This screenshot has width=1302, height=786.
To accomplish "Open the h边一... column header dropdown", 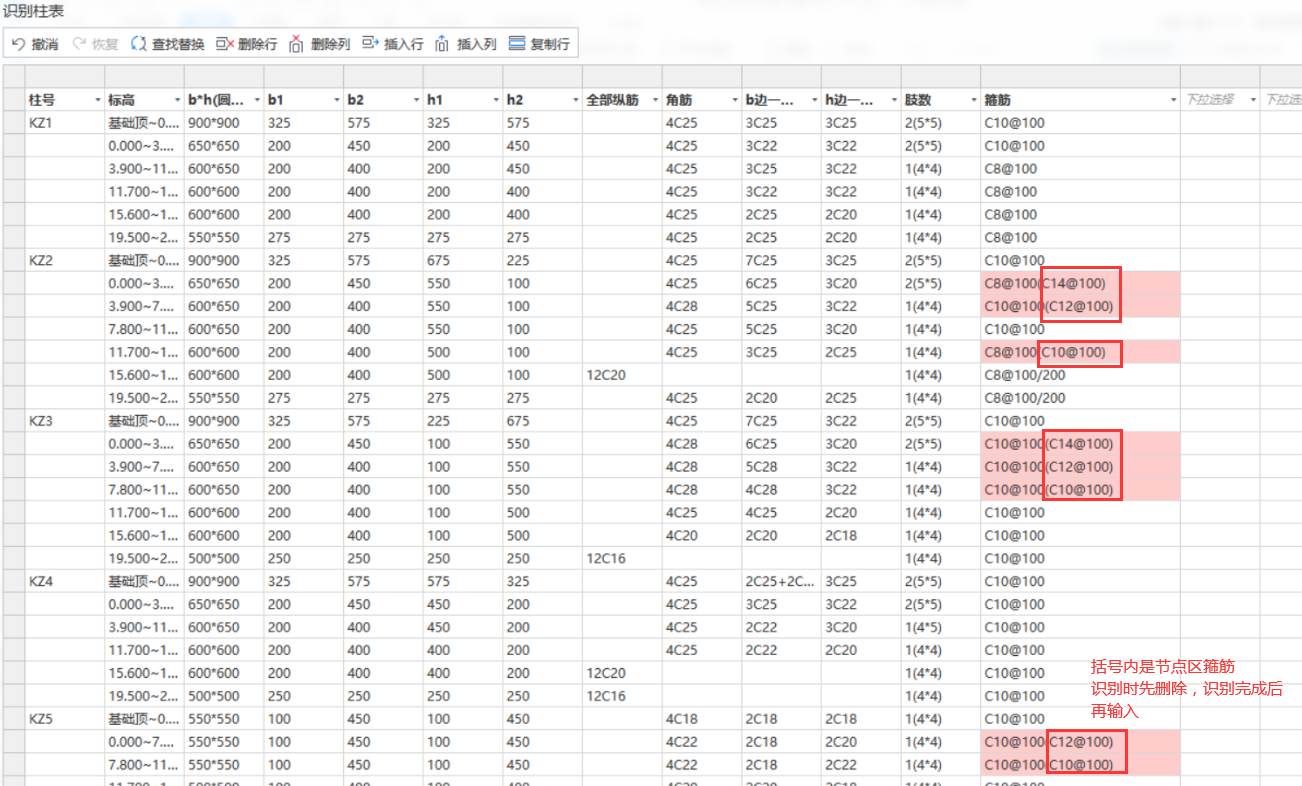I will click(x=894, y=100).
